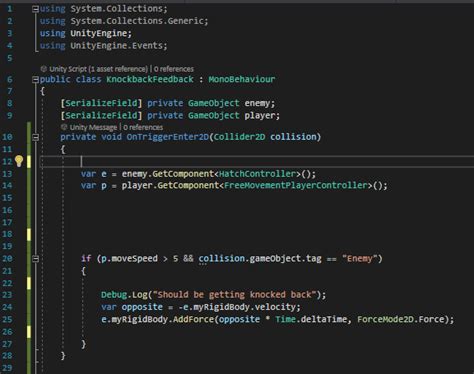Collapse the if statement block

(35, 259)
